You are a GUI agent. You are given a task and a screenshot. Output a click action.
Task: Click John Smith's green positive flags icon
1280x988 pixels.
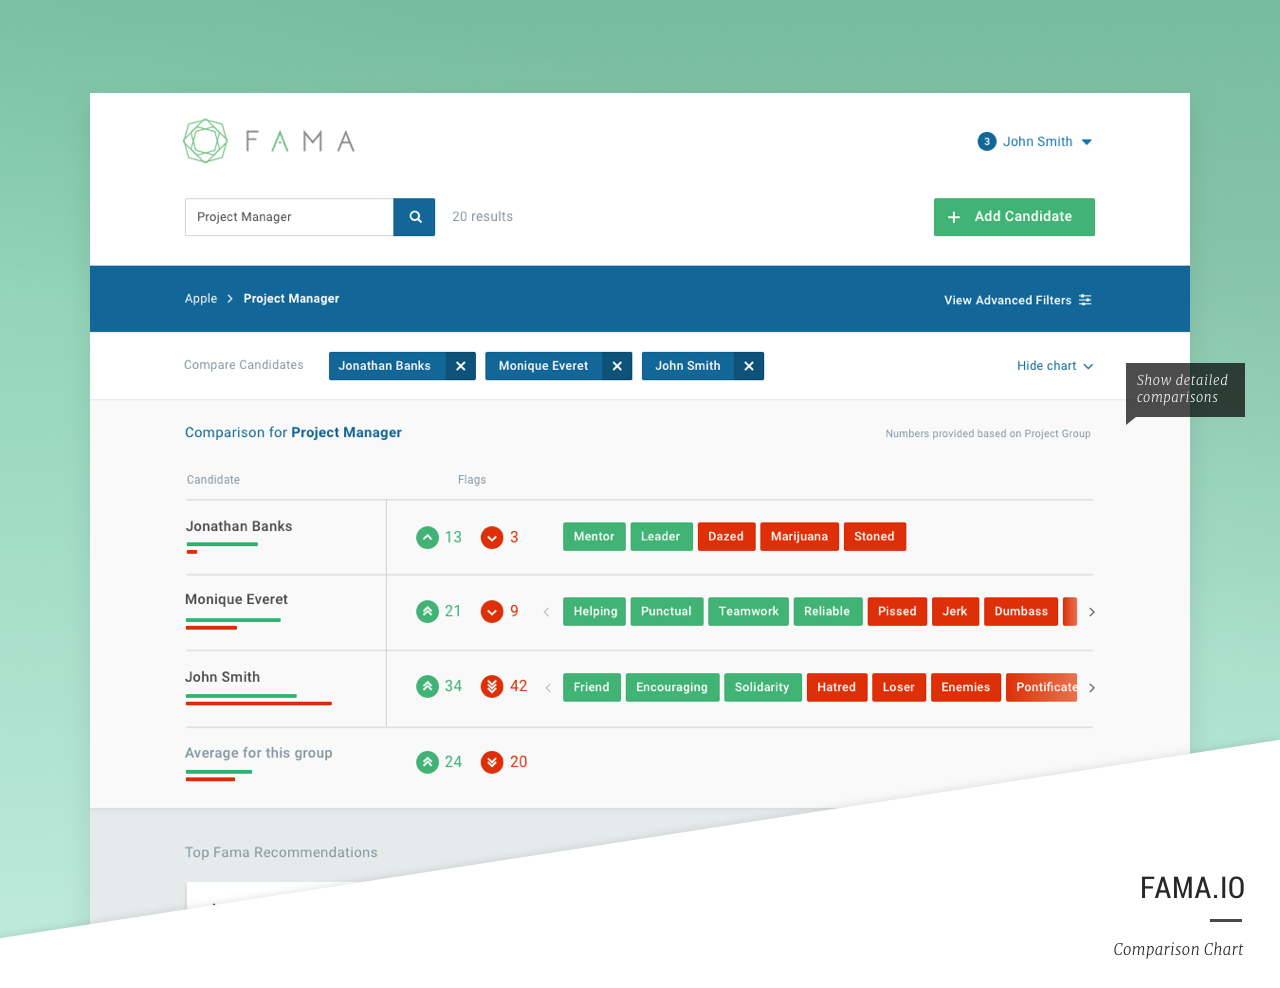click(427, 686)
